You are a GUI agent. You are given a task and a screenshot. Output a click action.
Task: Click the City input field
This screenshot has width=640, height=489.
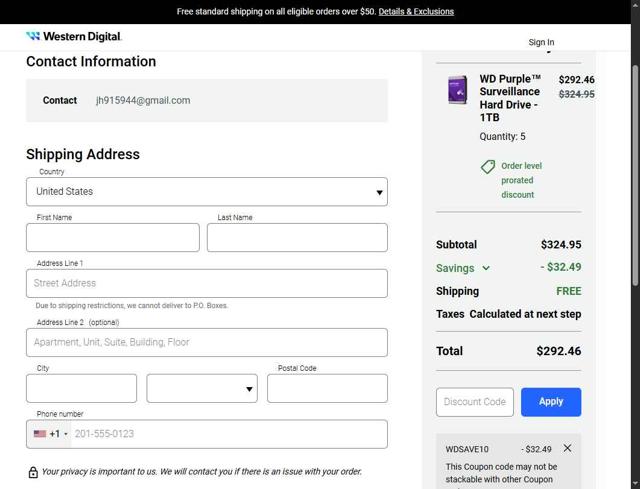click(x=82, y=388)
